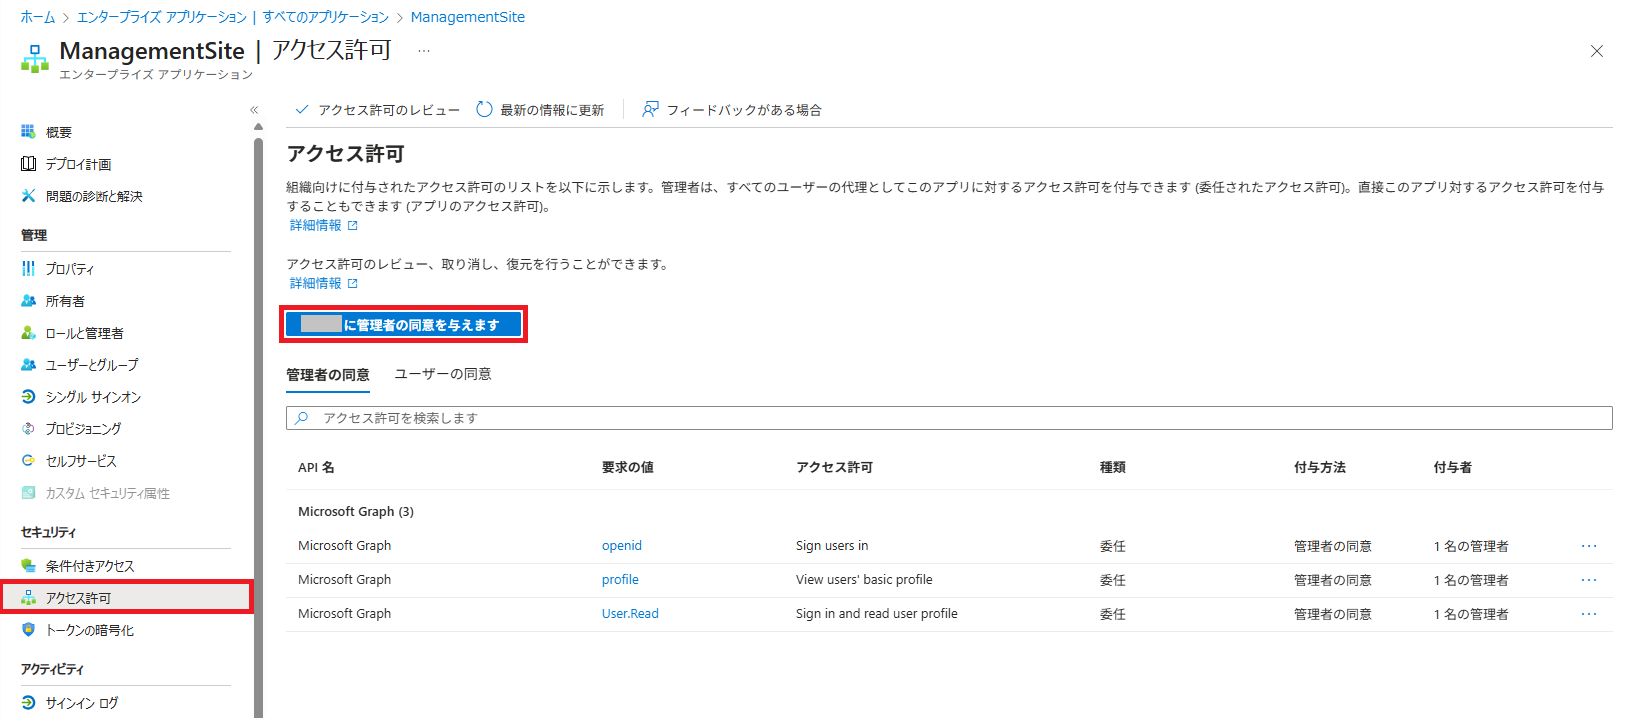
Task: Click first 詳細情報 link
Action: 316,226
